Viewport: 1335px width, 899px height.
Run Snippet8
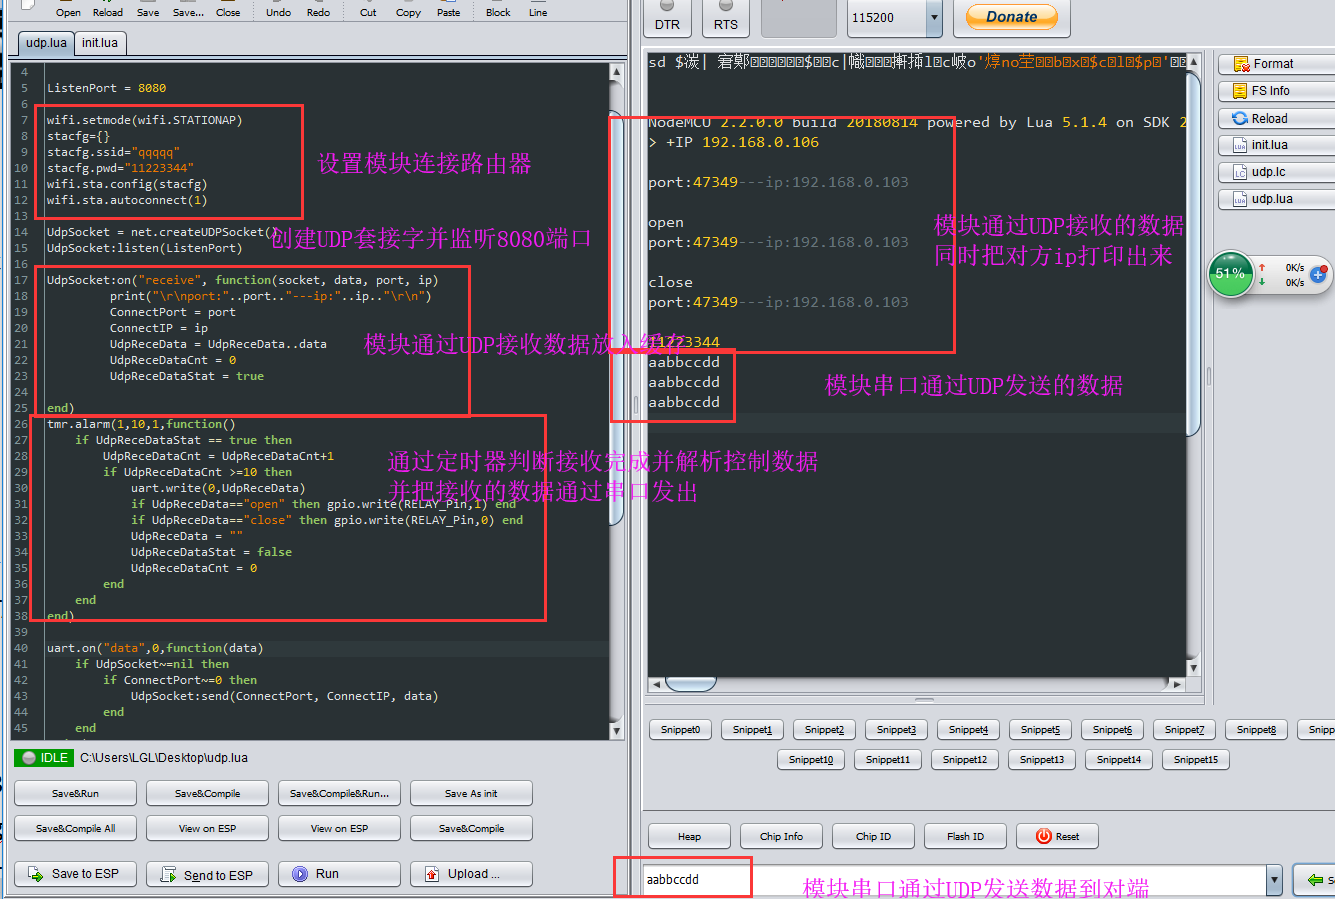pos(1256,730)
